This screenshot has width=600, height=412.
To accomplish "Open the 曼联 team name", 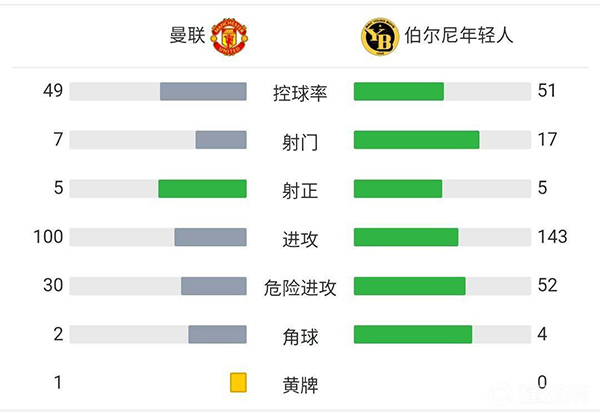I will (186, 37).
